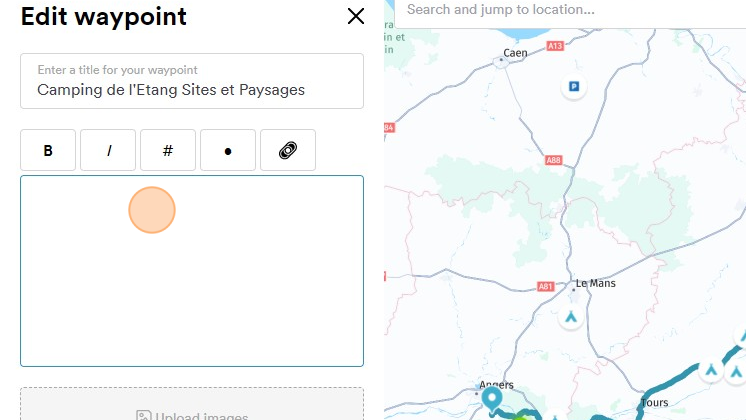Select the campsite marker below Le Mans

(x=571, y=317)
